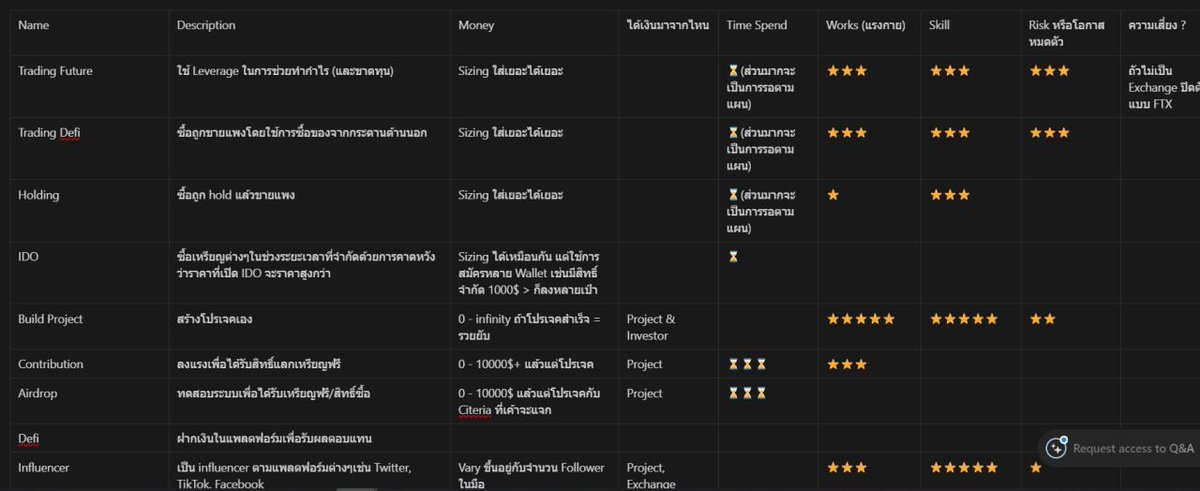Click the five-star Skill rating in Influencer row

[964, 467]
